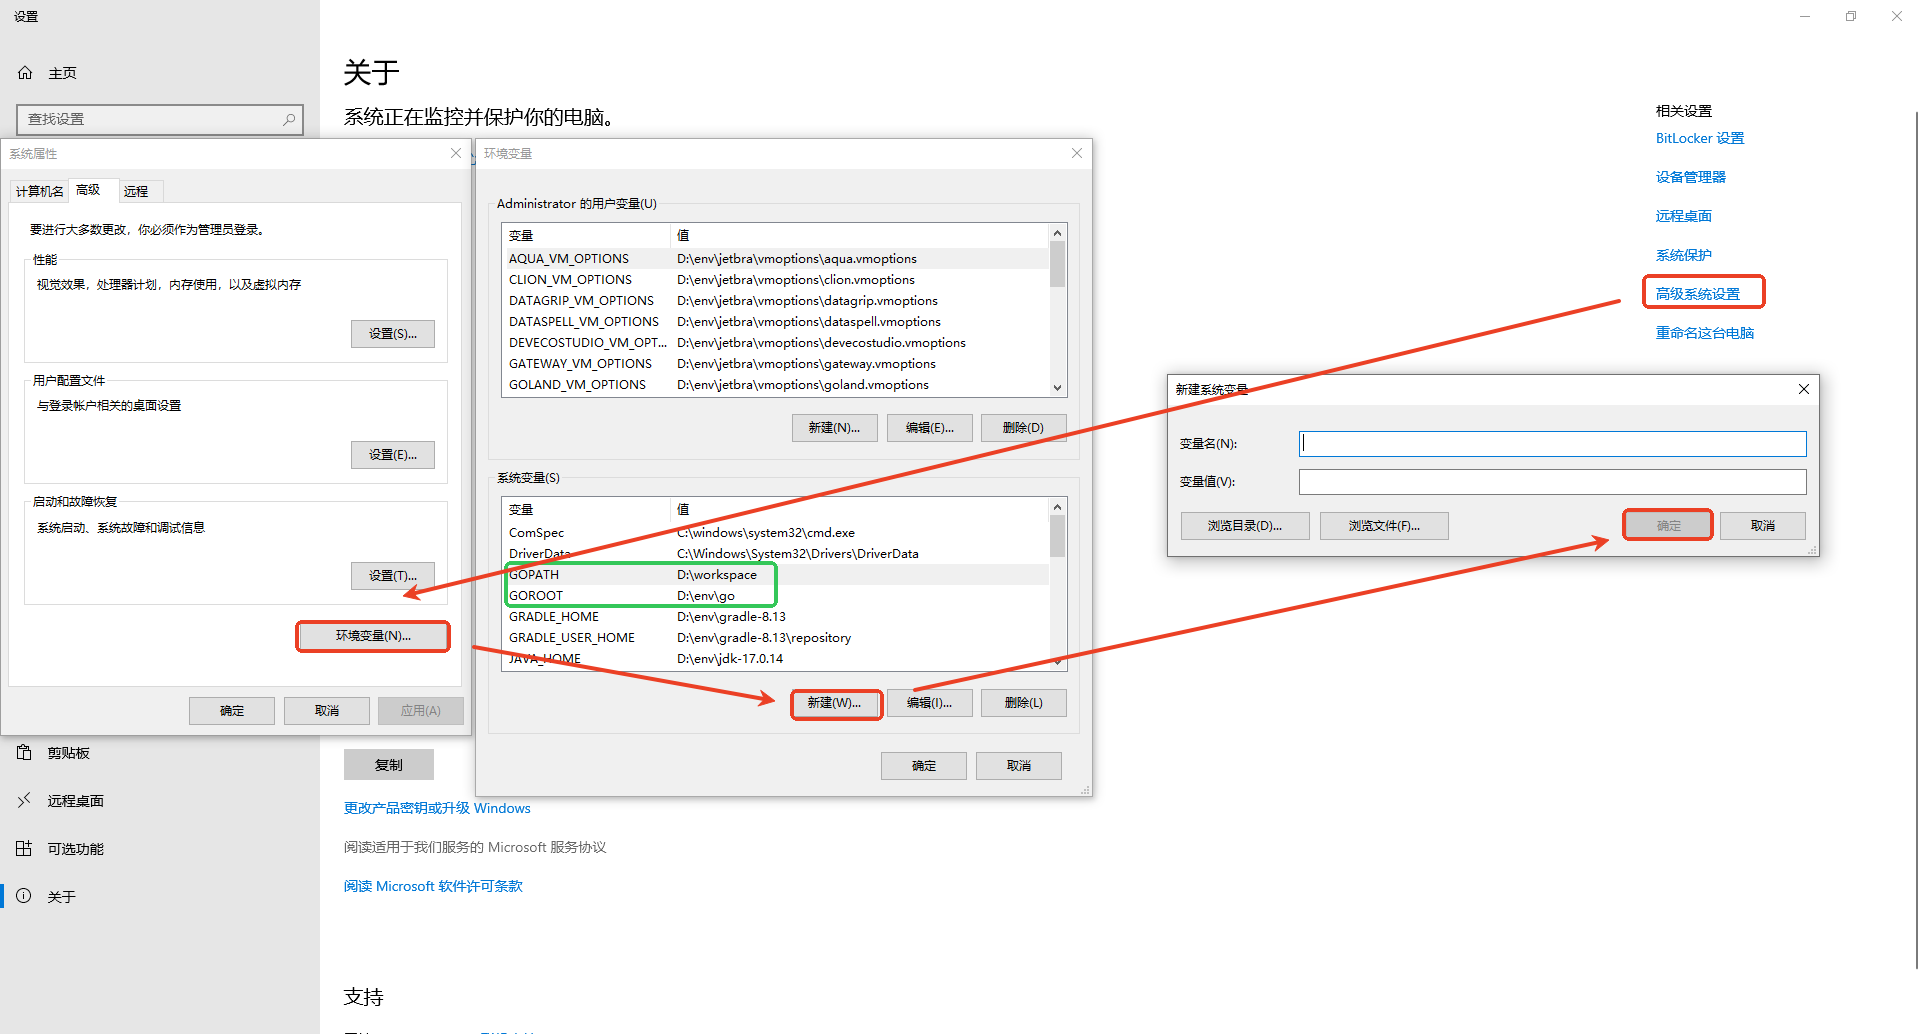Select GRADLE_HOME system variable row
The image size is (1920, 1034).
click(x=777, y=617)
